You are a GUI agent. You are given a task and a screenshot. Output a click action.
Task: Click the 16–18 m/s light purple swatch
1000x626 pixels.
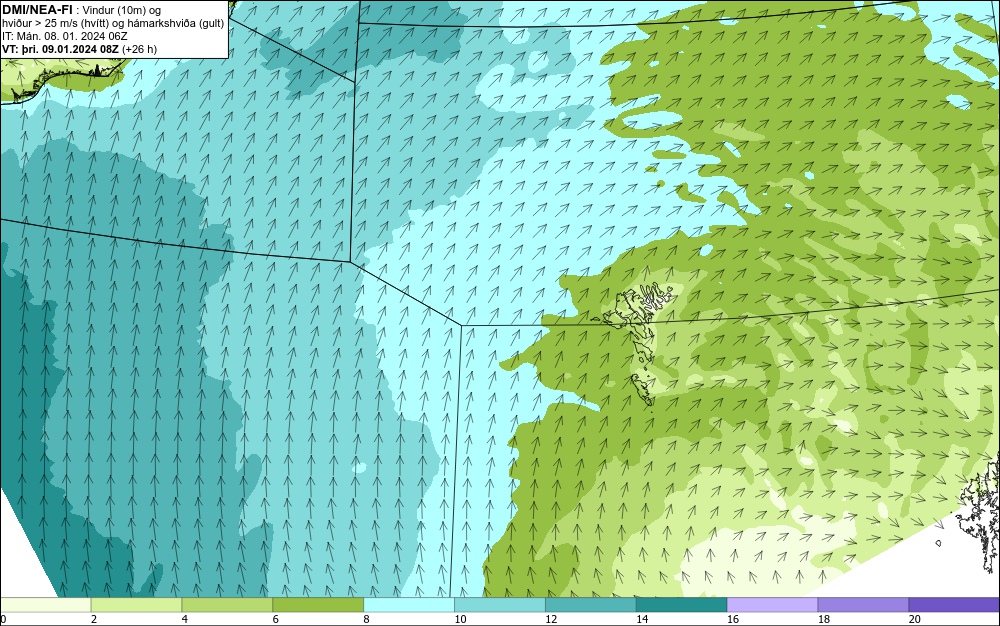[772, 605]
